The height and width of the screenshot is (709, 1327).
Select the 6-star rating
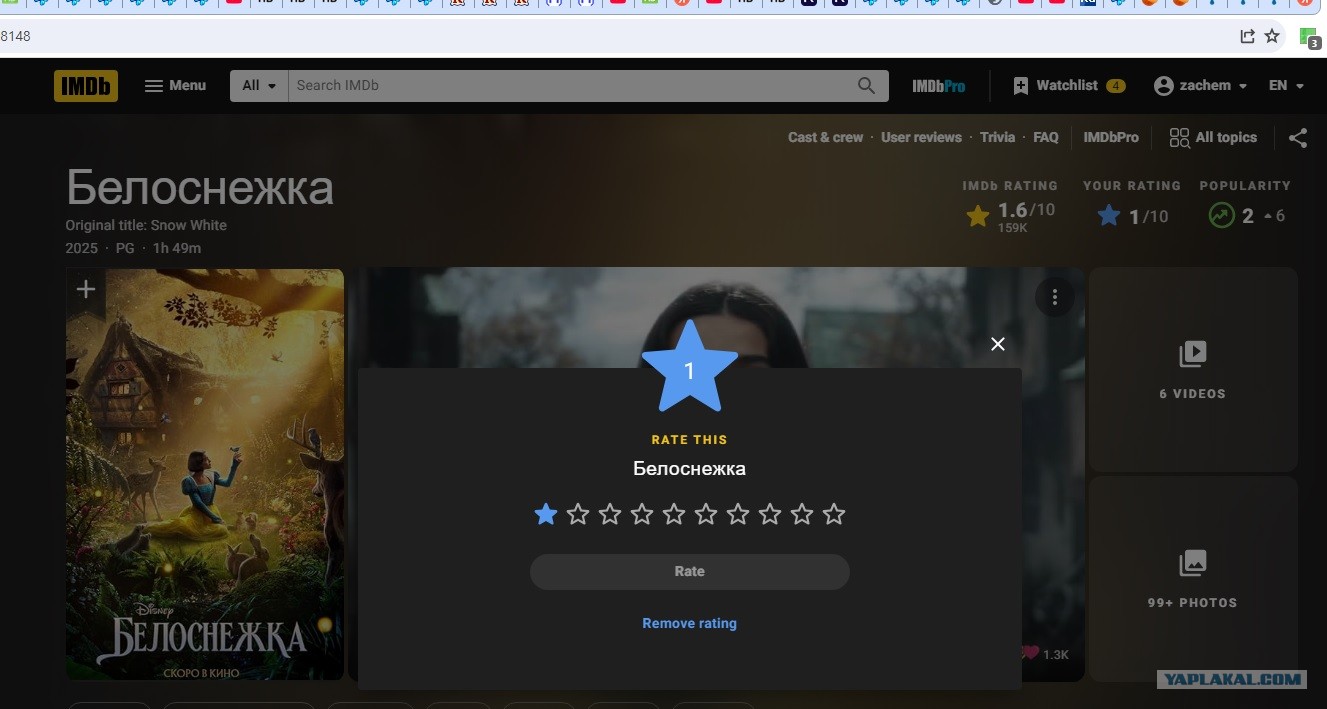coord(706,514)
